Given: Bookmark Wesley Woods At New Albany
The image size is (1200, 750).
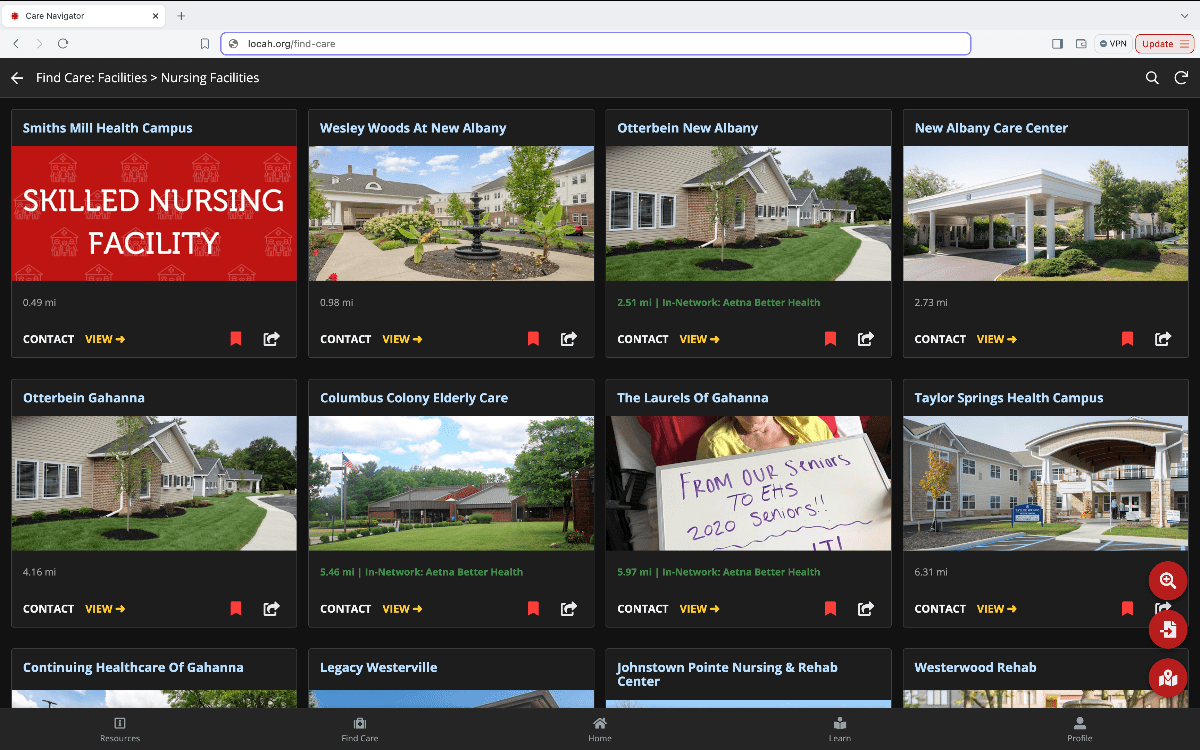Looking at the screenshot, I should tap(533, 339).
